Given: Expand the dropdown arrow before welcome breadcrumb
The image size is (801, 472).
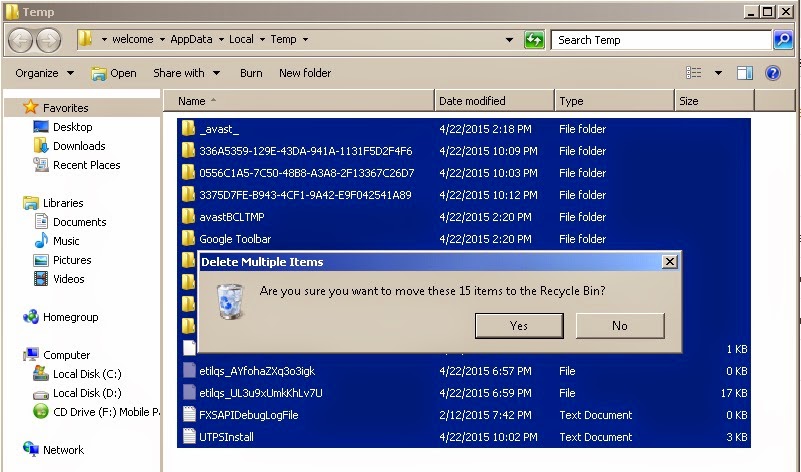Looking at the screenshot, I should tap(104, 39).
